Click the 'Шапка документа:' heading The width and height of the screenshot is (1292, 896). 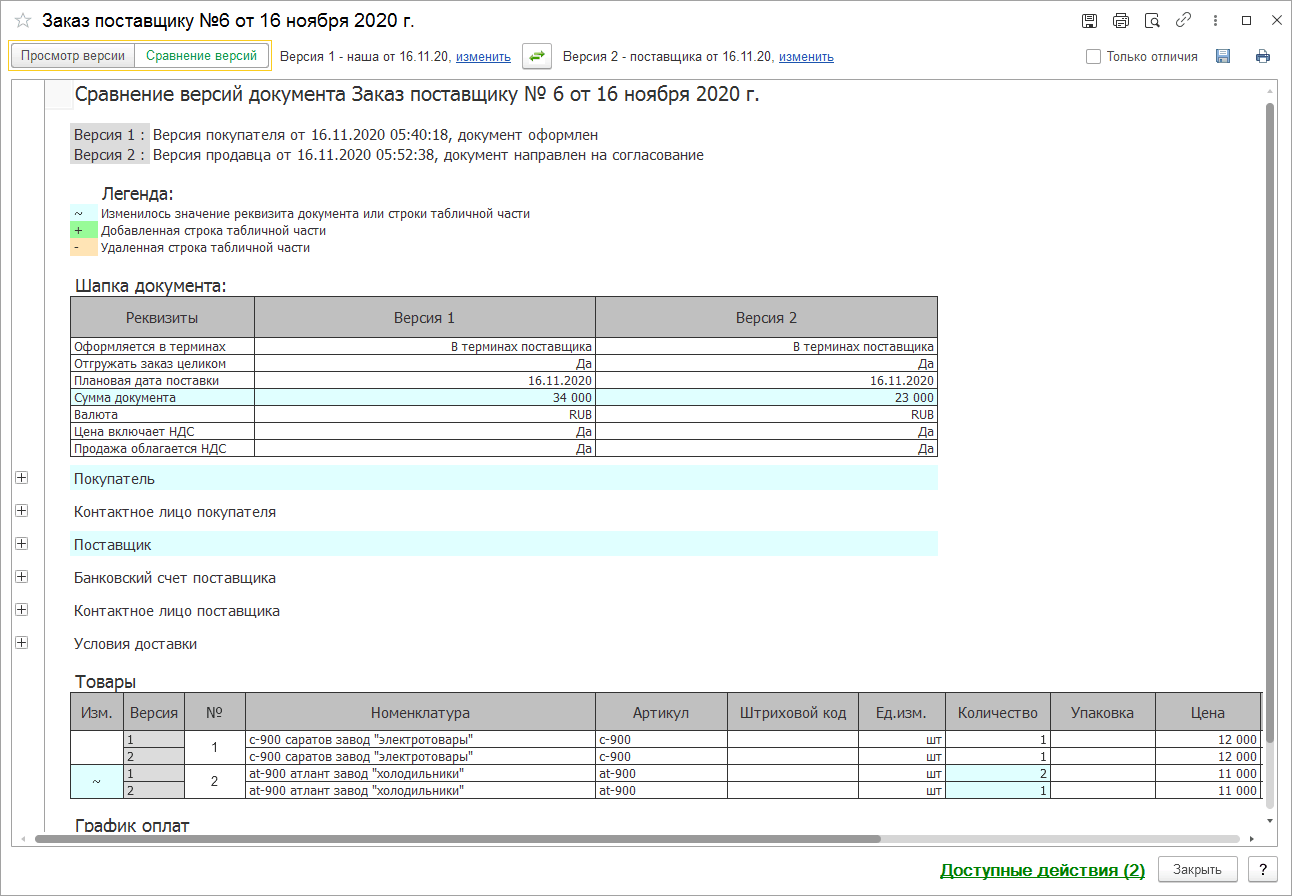tap(151, 285)
